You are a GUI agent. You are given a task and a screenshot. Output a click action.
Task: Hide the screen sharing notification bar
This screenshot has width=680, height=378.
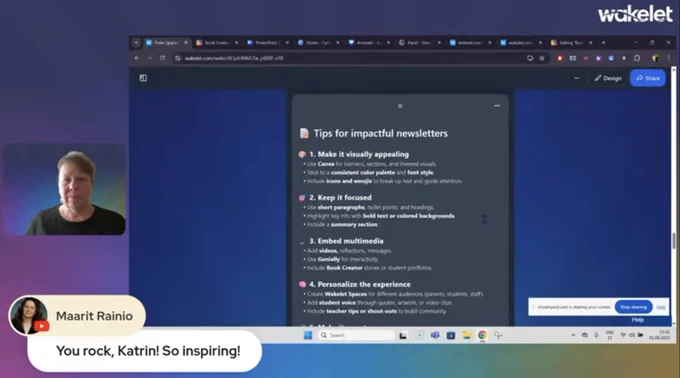660,307
